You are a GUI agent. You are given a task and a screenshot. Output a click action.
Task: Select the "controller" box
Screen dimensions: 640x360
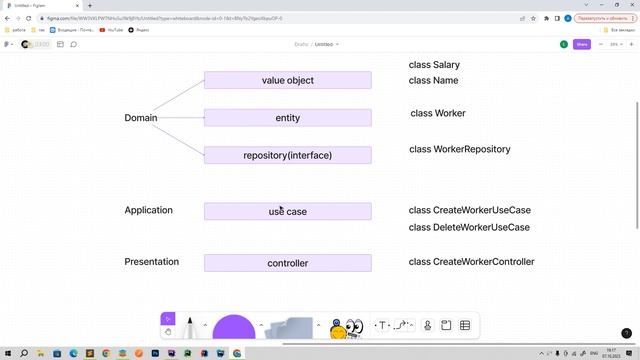pos(288,263)
